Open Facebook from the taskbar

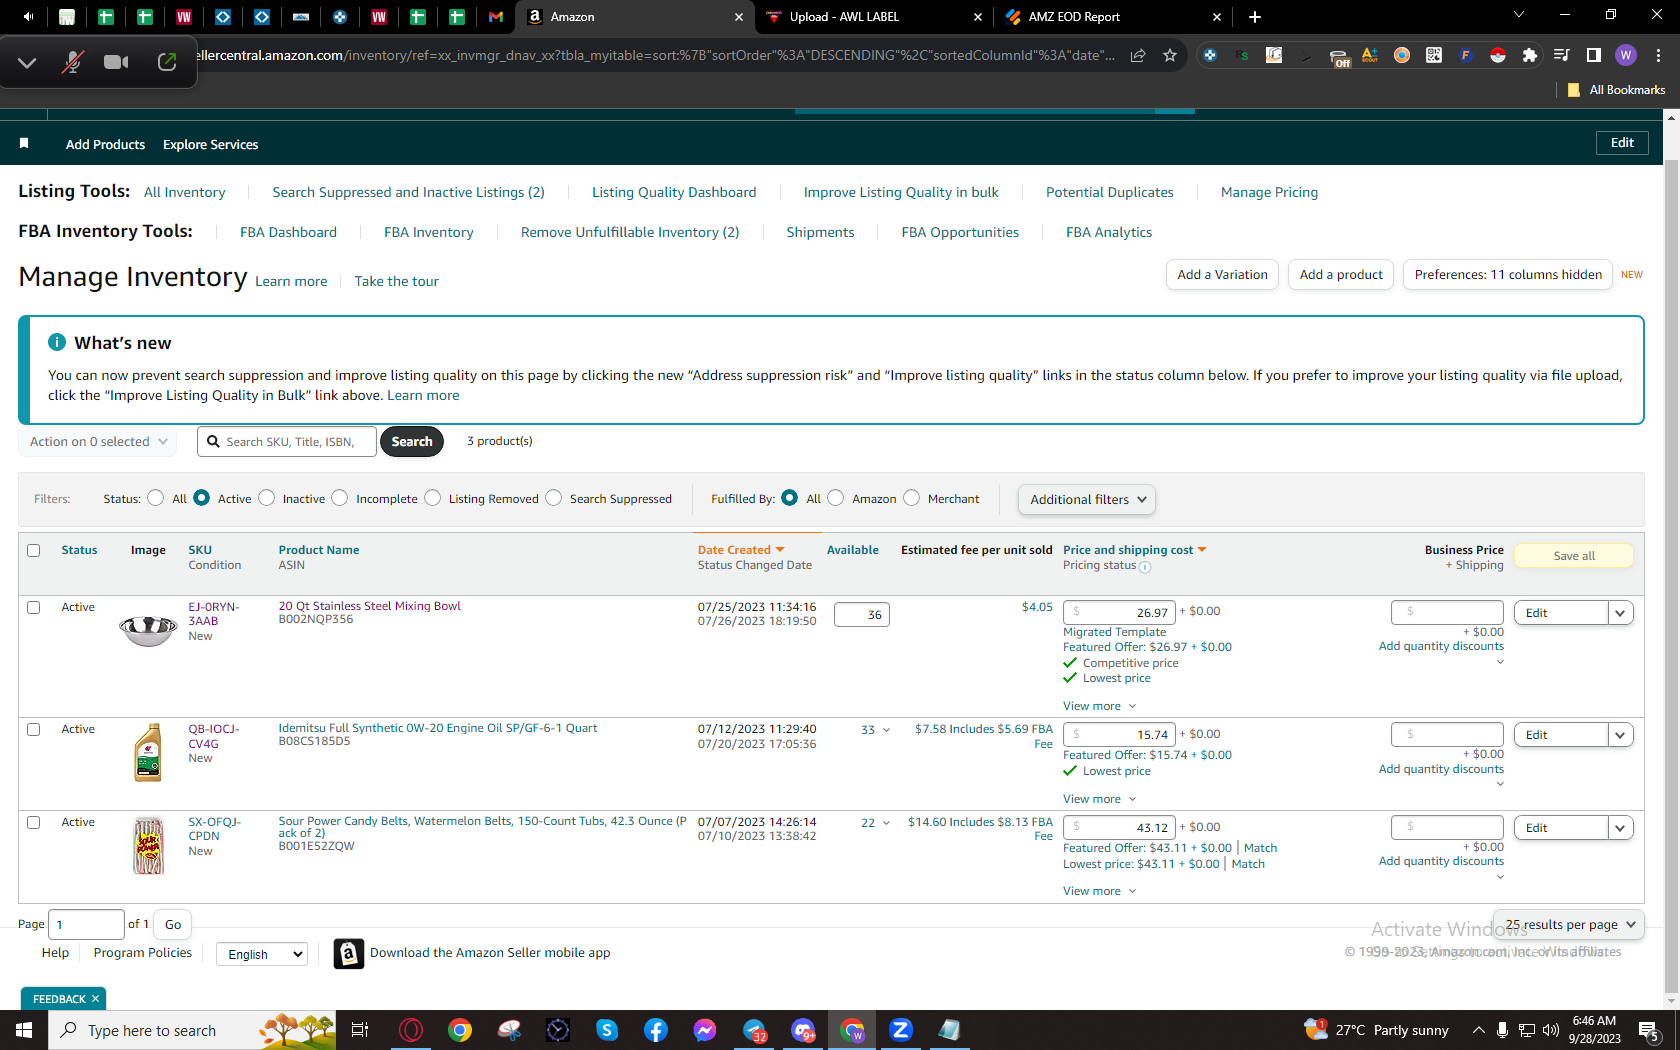656,1030
